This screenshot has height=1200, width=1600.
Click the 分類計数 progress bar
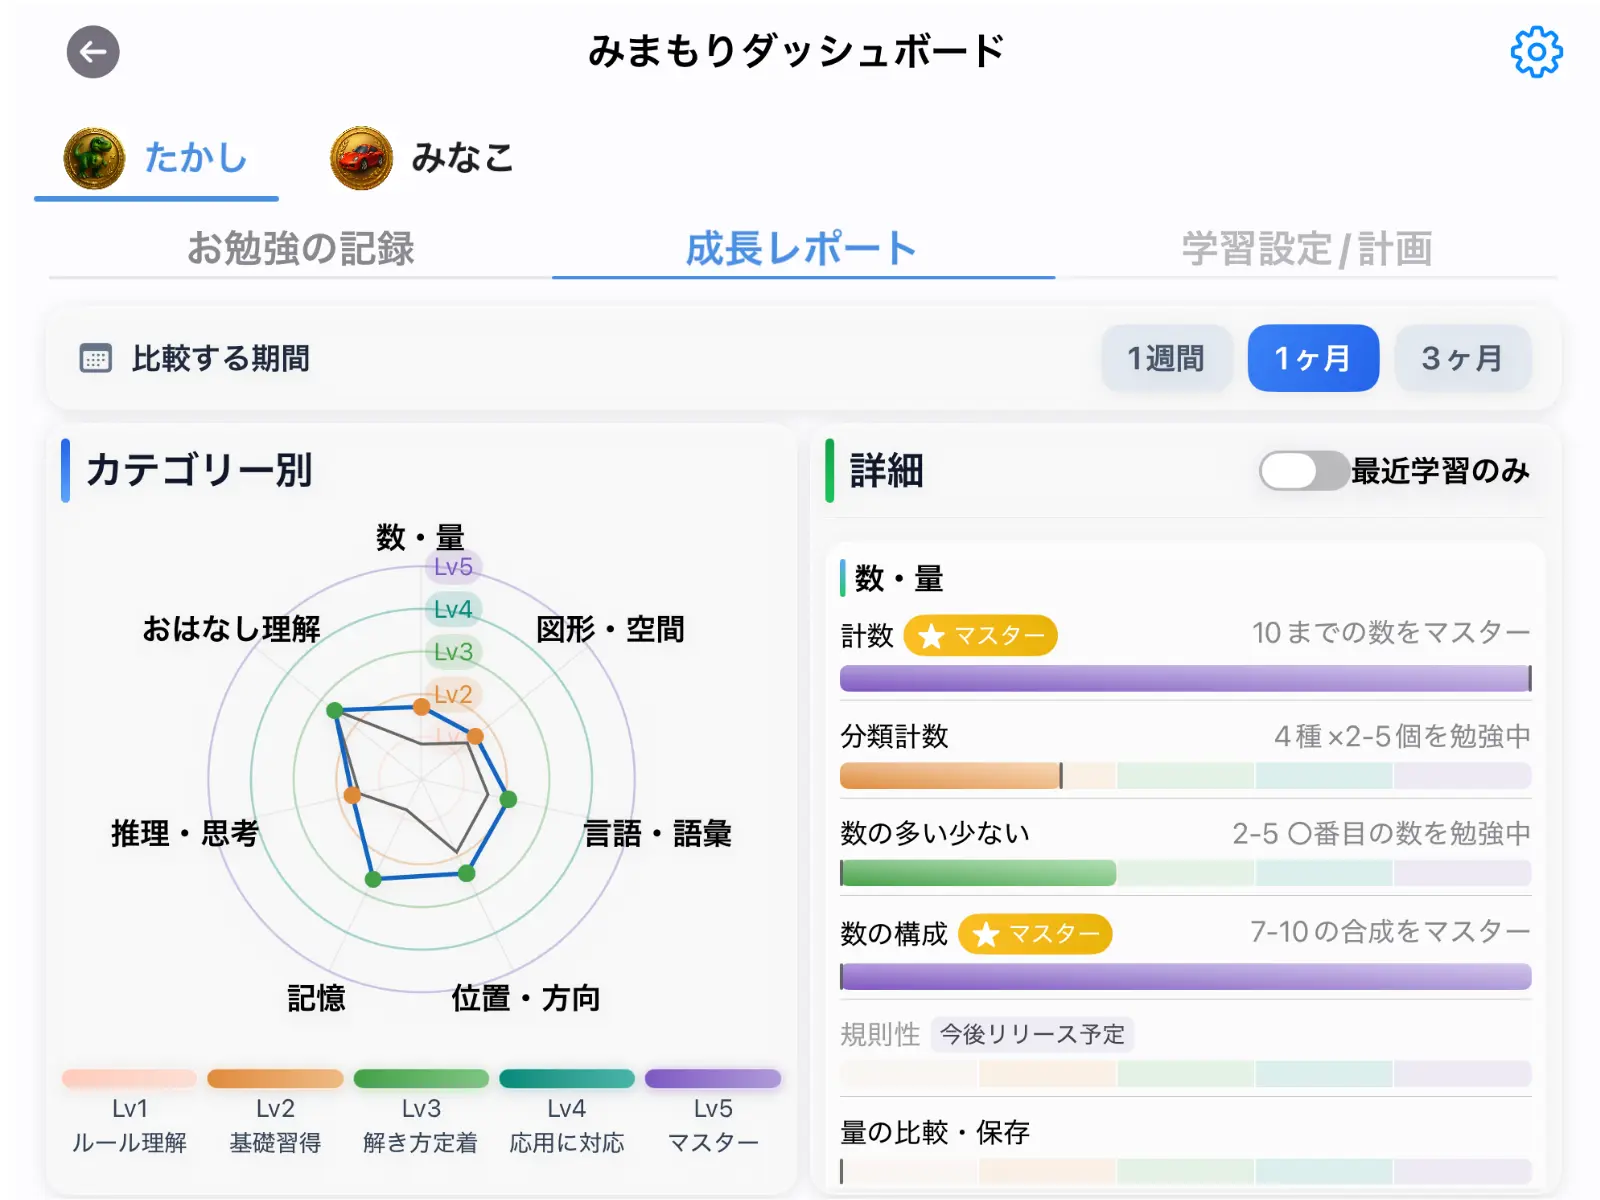point(1185,776)
